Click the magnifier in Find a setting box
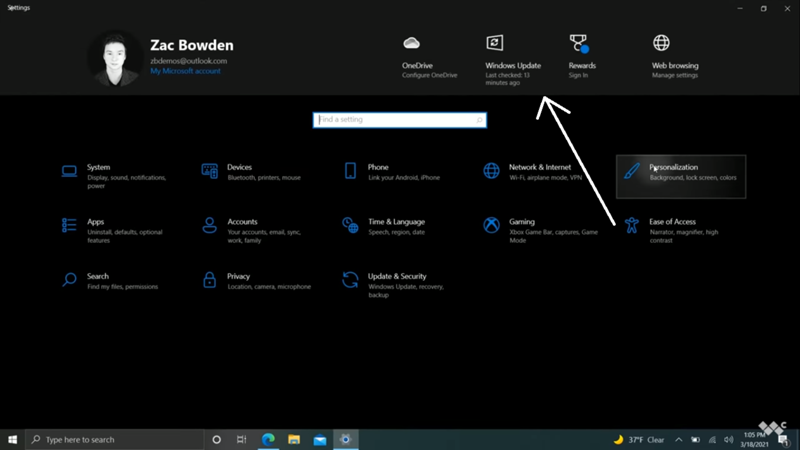This screenshot has width=800, height=450. click(479, 120)
